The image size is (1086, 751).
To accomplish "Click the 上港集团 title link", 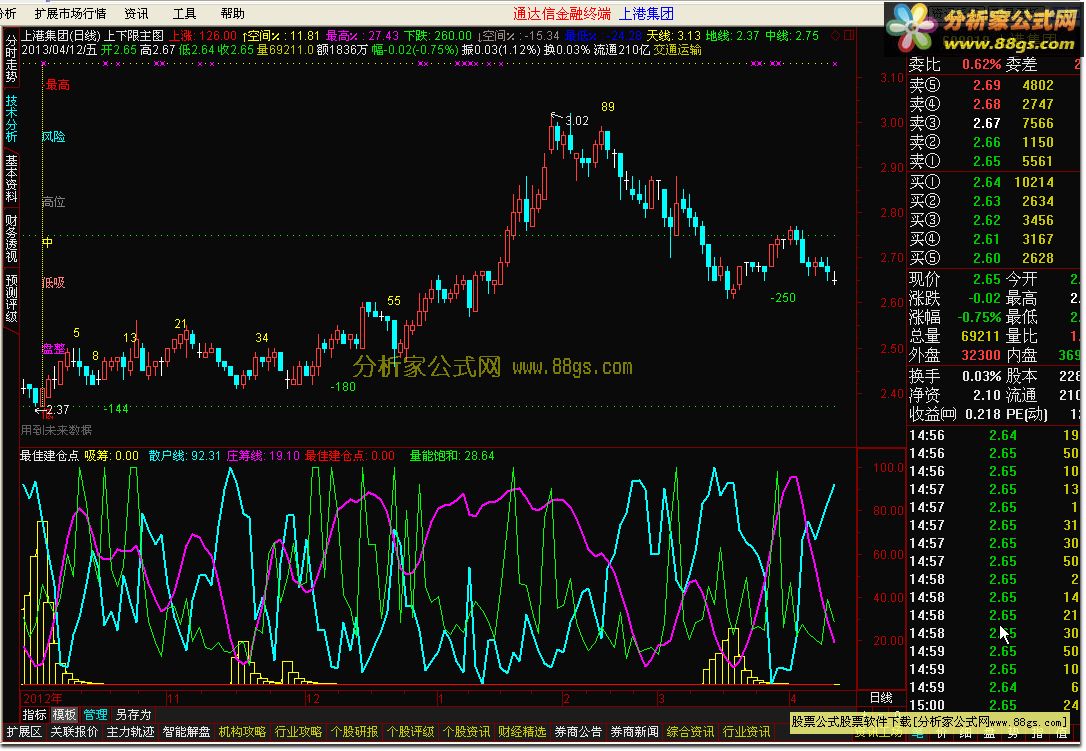I will (x=646, y=13).
